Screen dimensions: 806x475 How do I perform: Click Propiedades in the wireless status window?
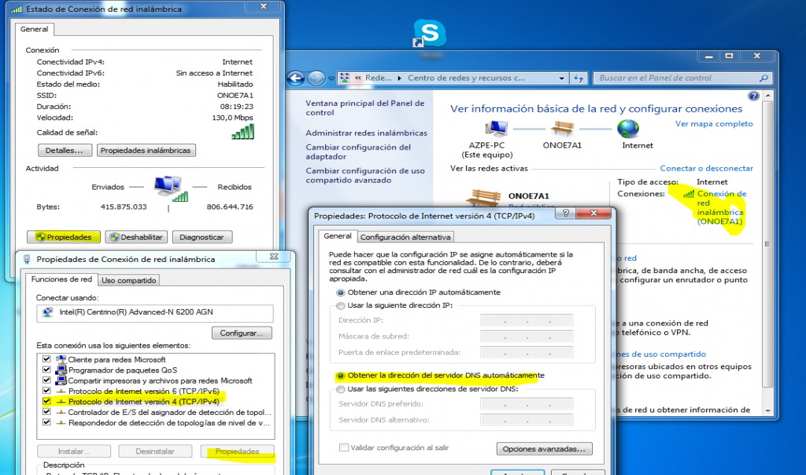[x=64, y=237]
